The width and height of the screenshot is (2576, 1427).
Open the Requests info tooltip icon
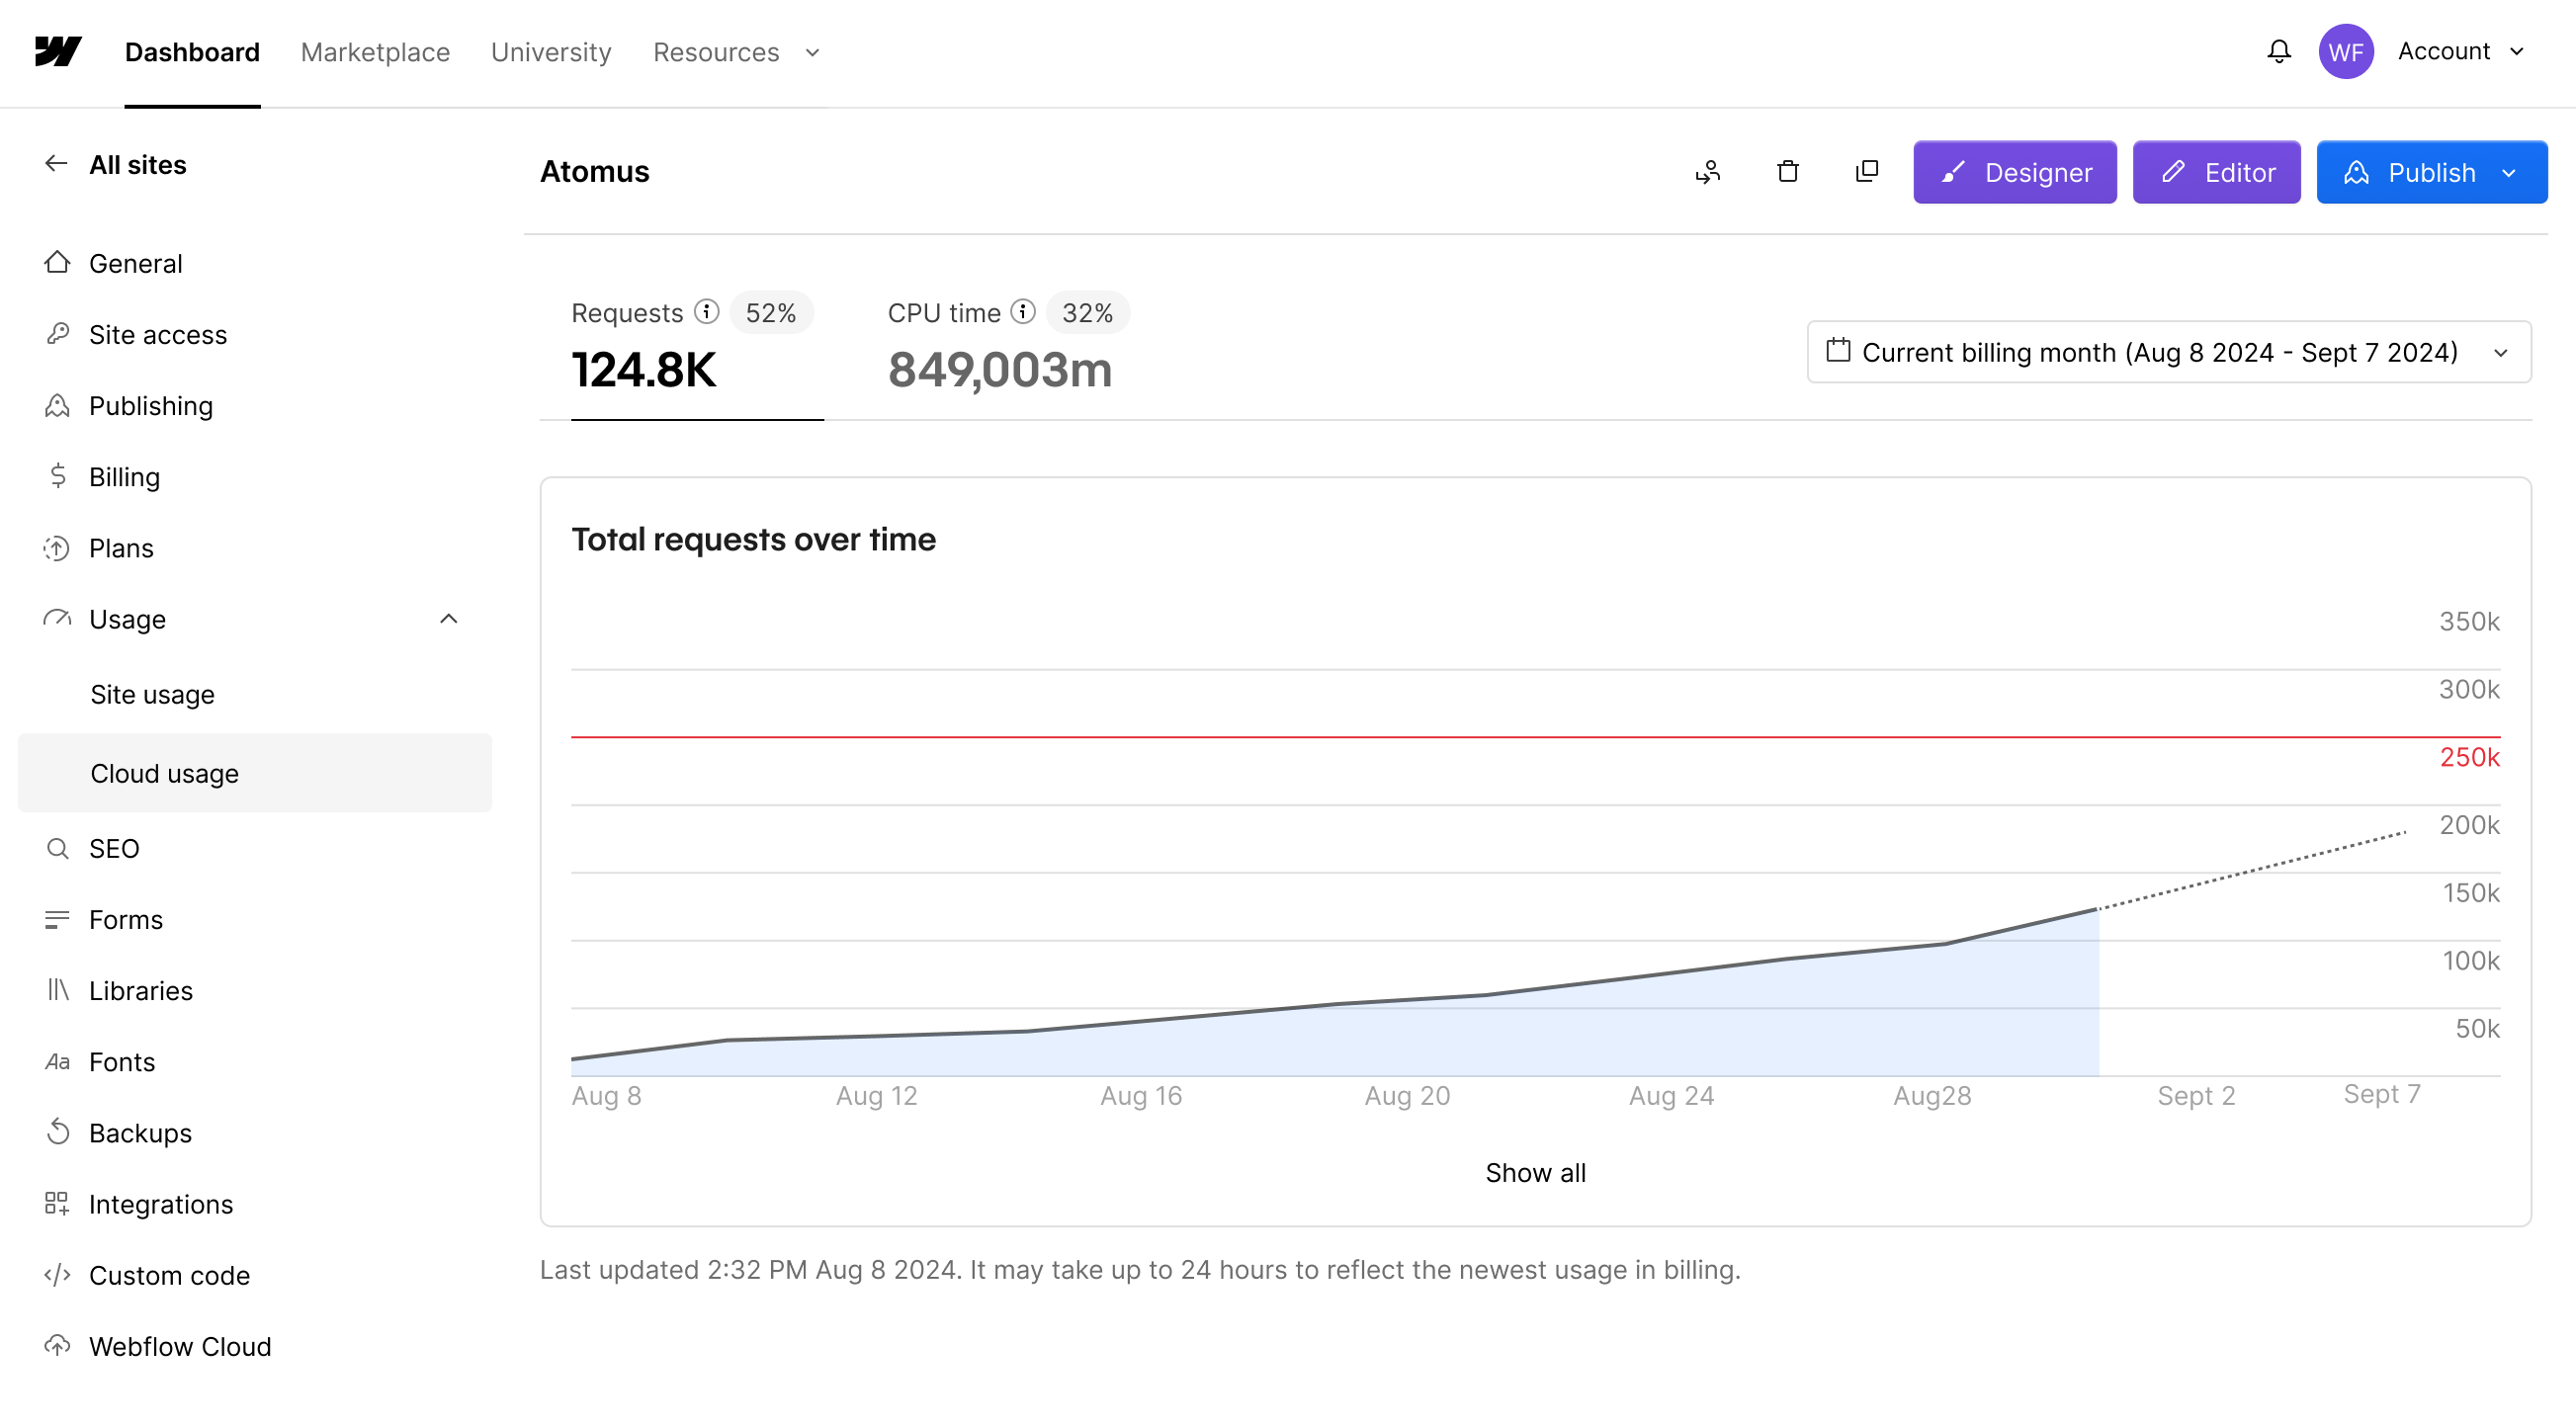tap(707, 311)
